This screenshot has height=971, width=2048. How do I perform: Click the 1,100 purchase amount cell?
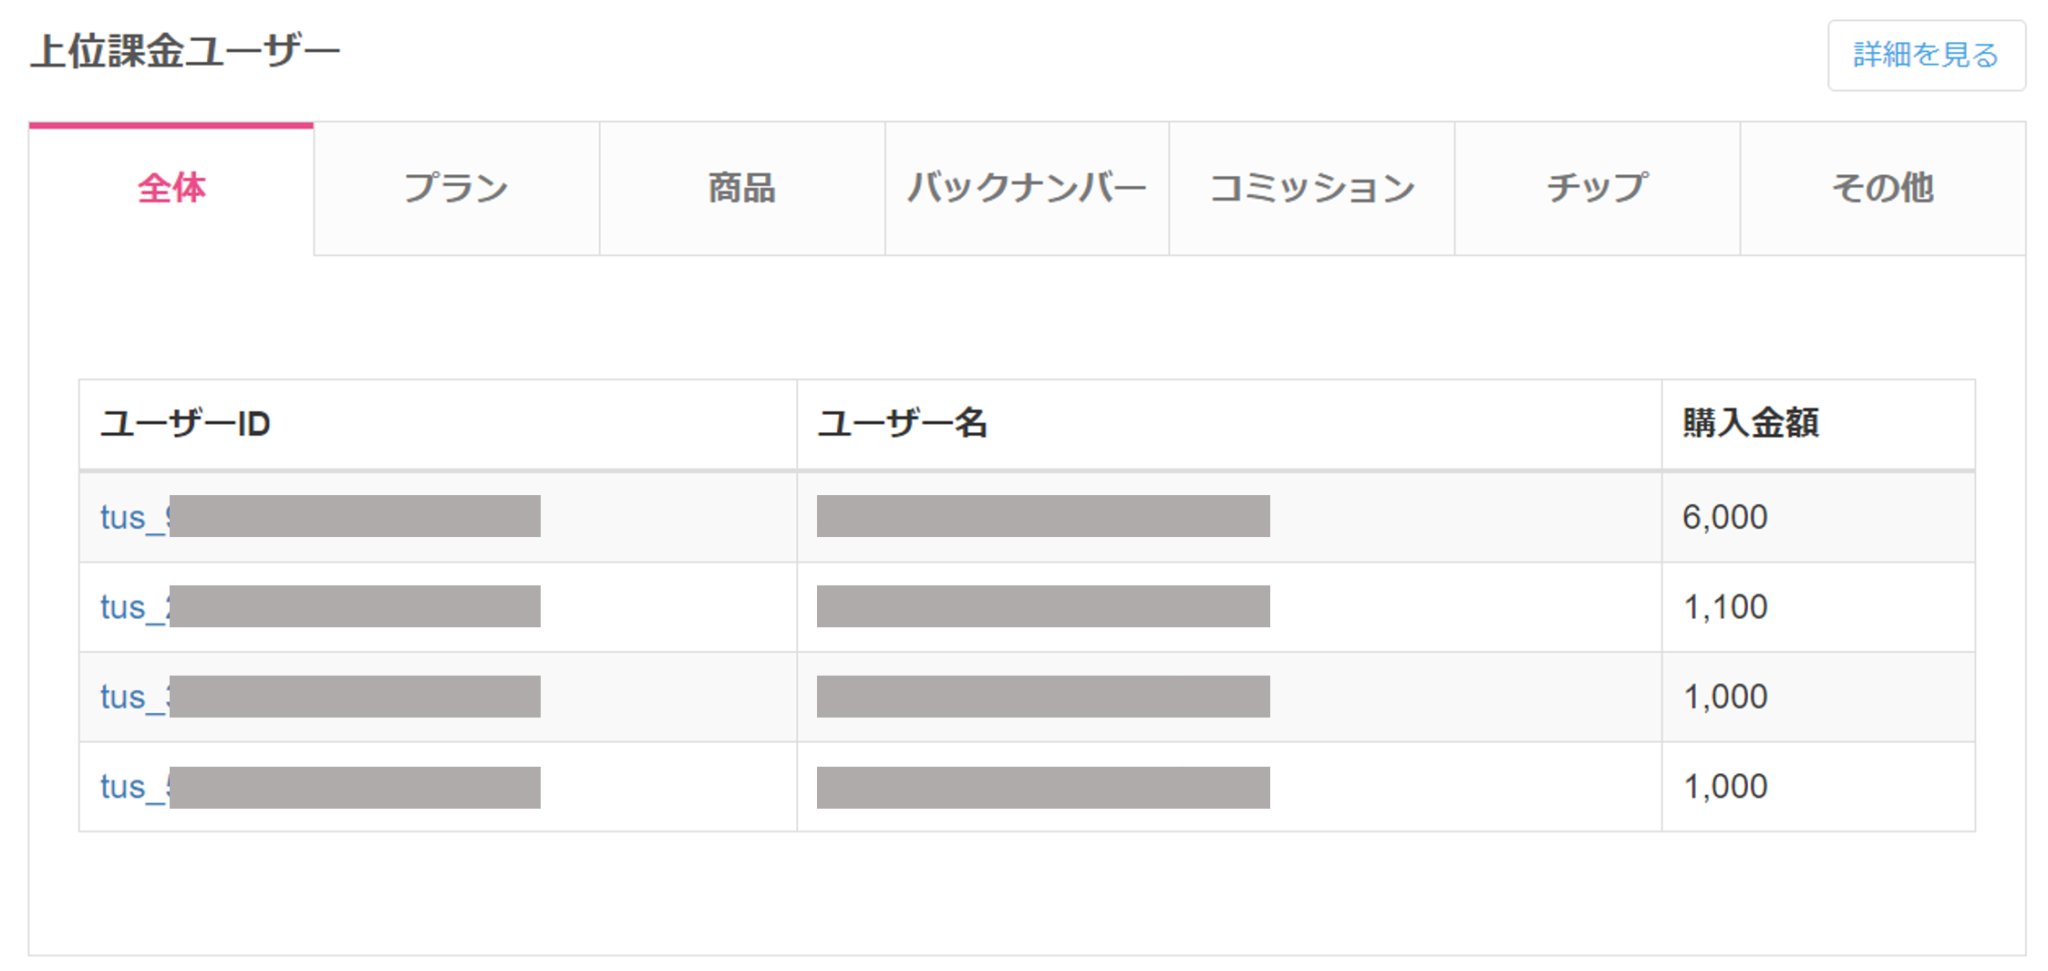1725,608
